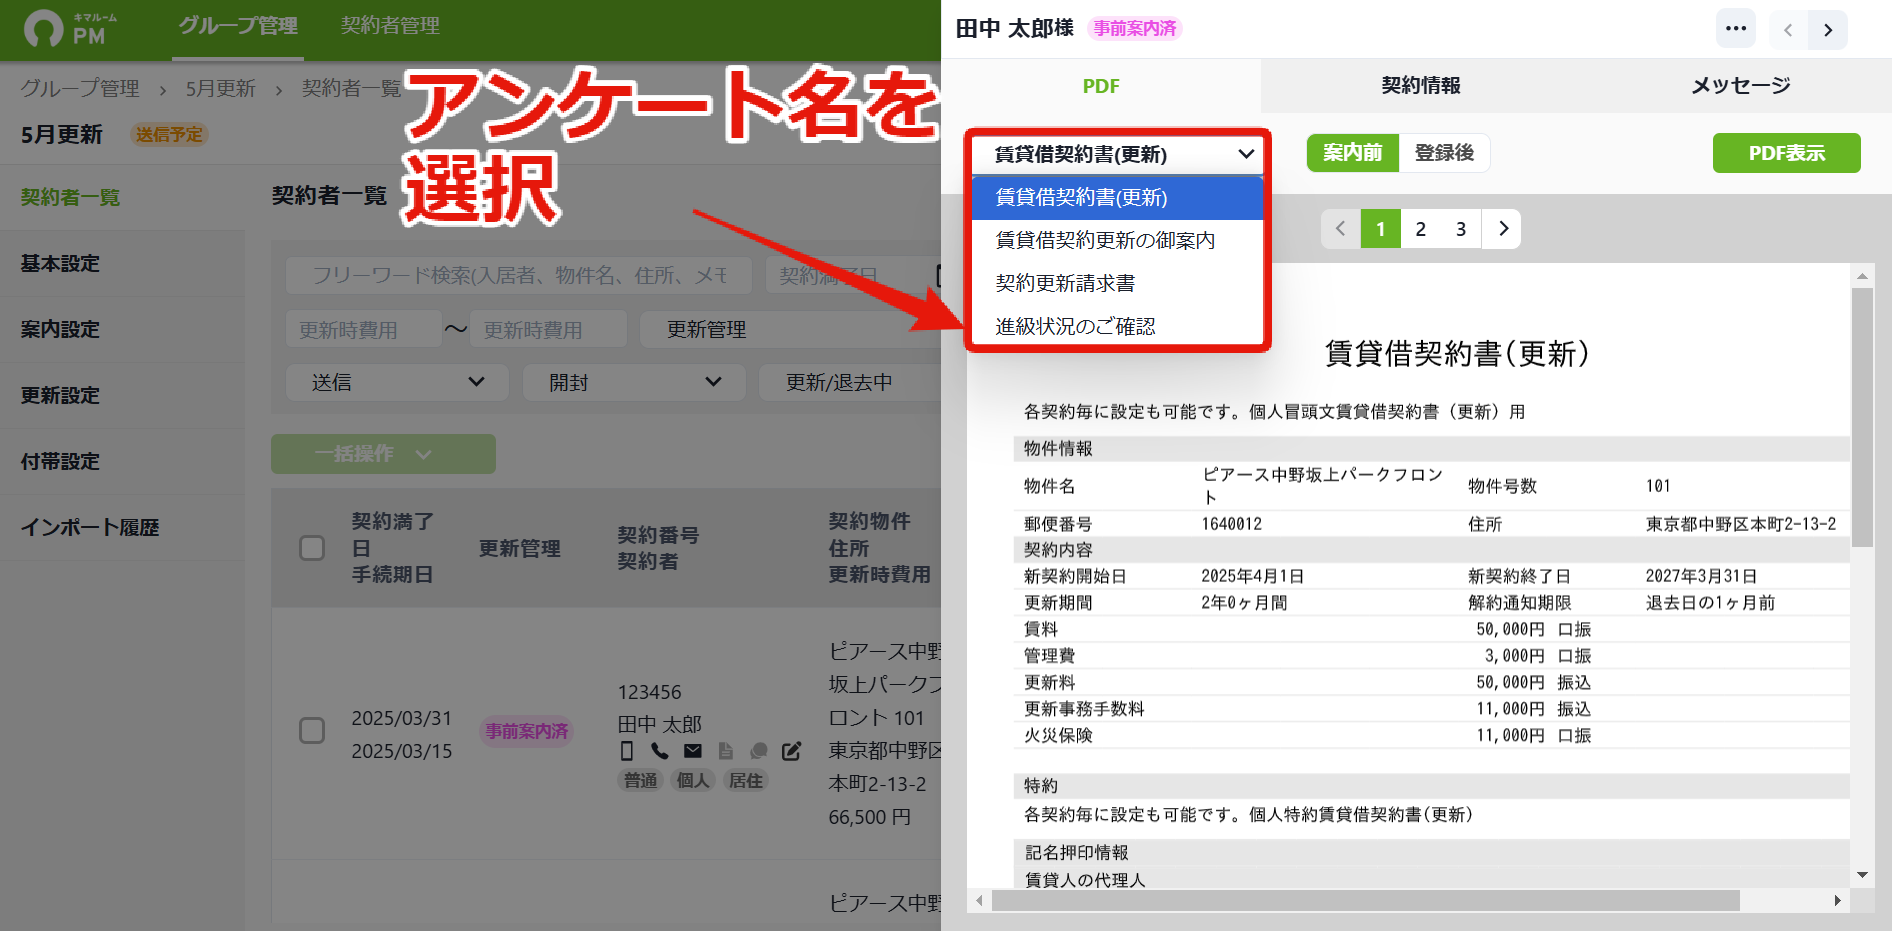
Task: Open the 賃貸借契約書(更新) document dropdown
Action: [1118, 154]
